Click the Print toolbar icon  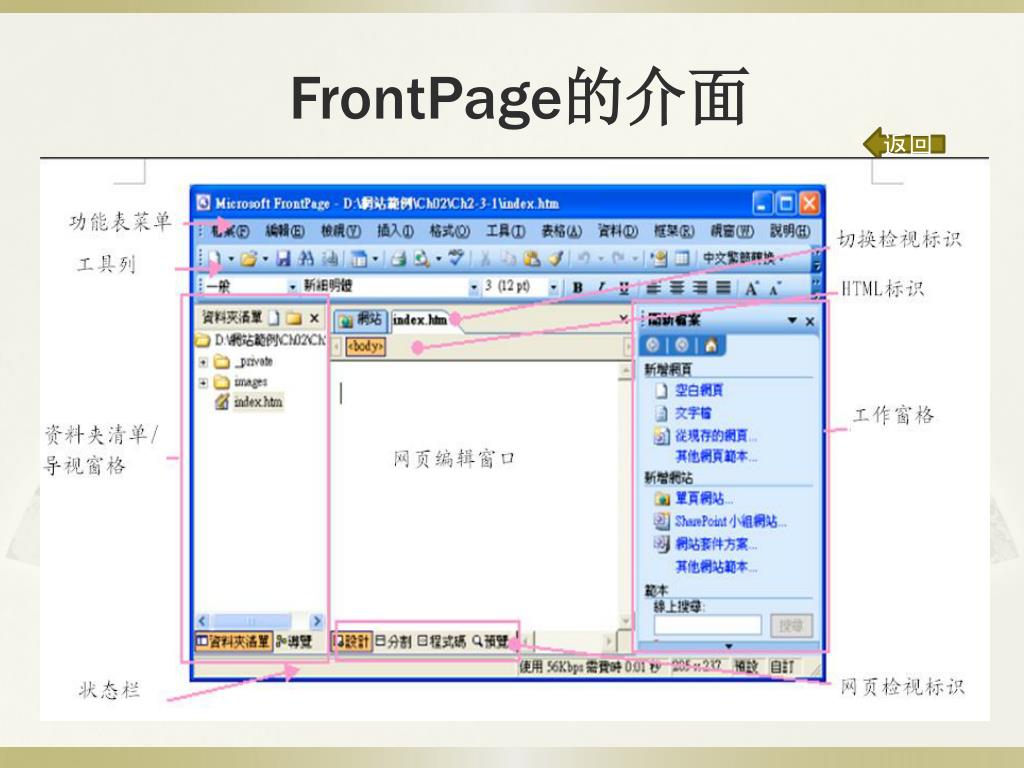coord(398,259)
